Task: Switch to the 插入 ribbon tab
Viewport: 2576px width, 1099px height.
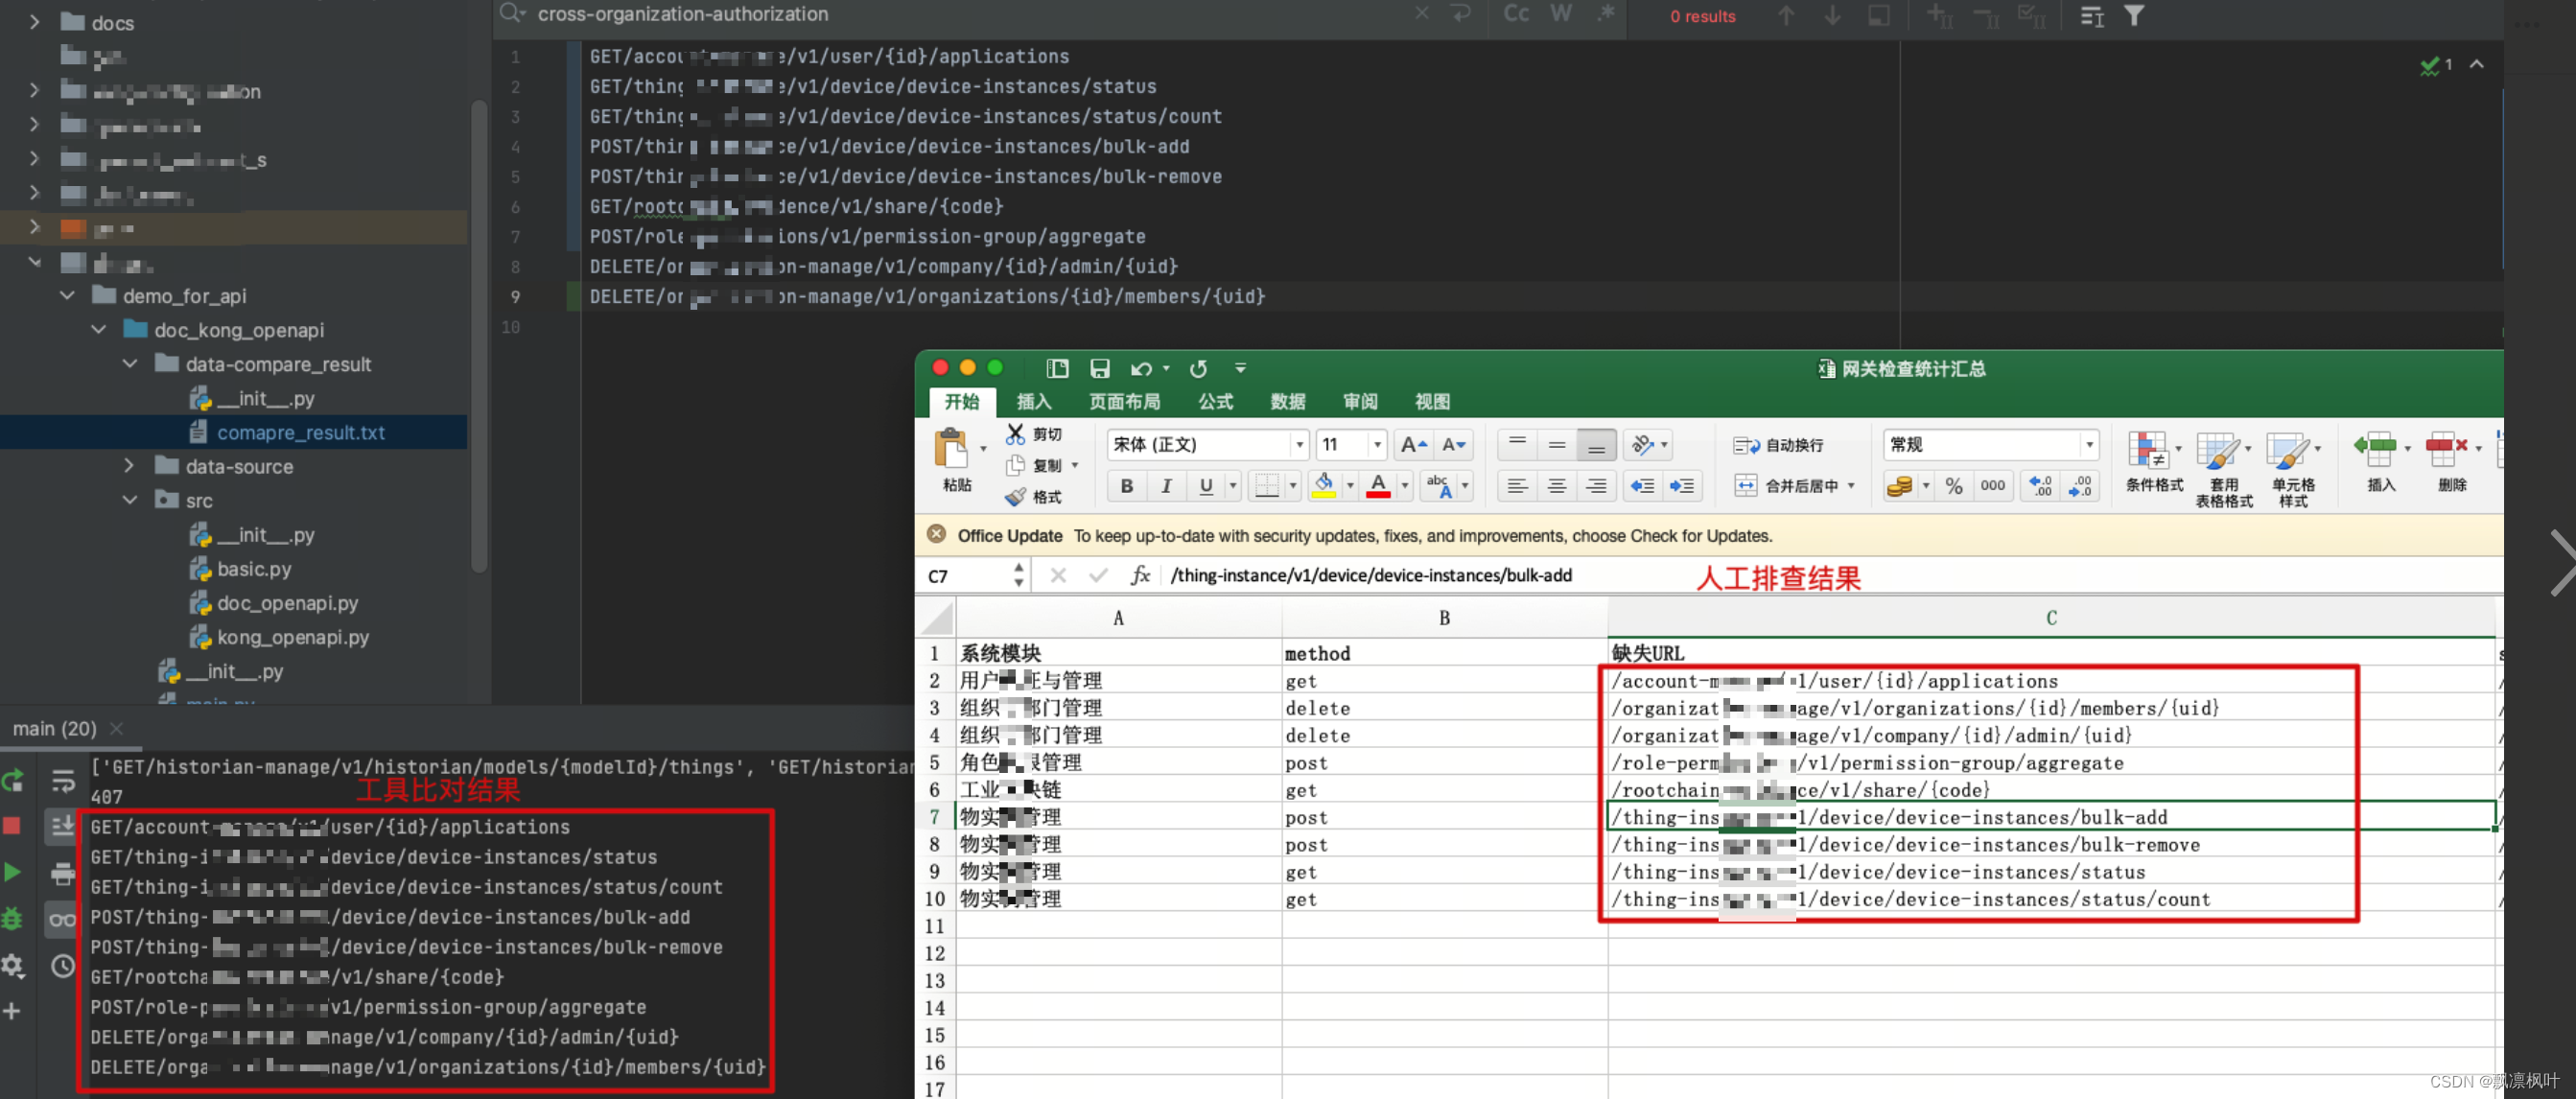Action: pos(1034,402)
